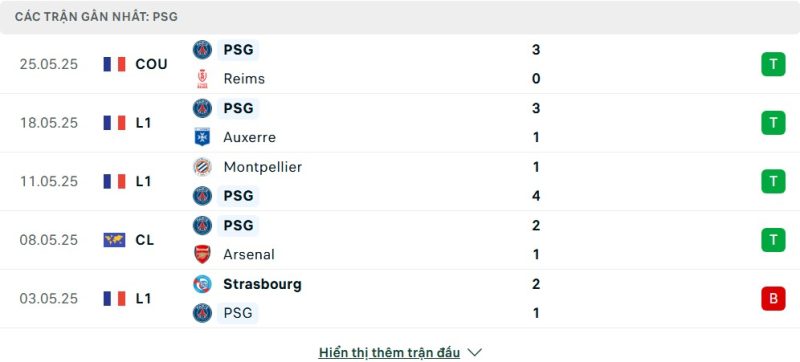Viewport: 800px width, 362px height.
Task: Expand the list with the chevron arrow at the bottom
Action: [475, 352]
